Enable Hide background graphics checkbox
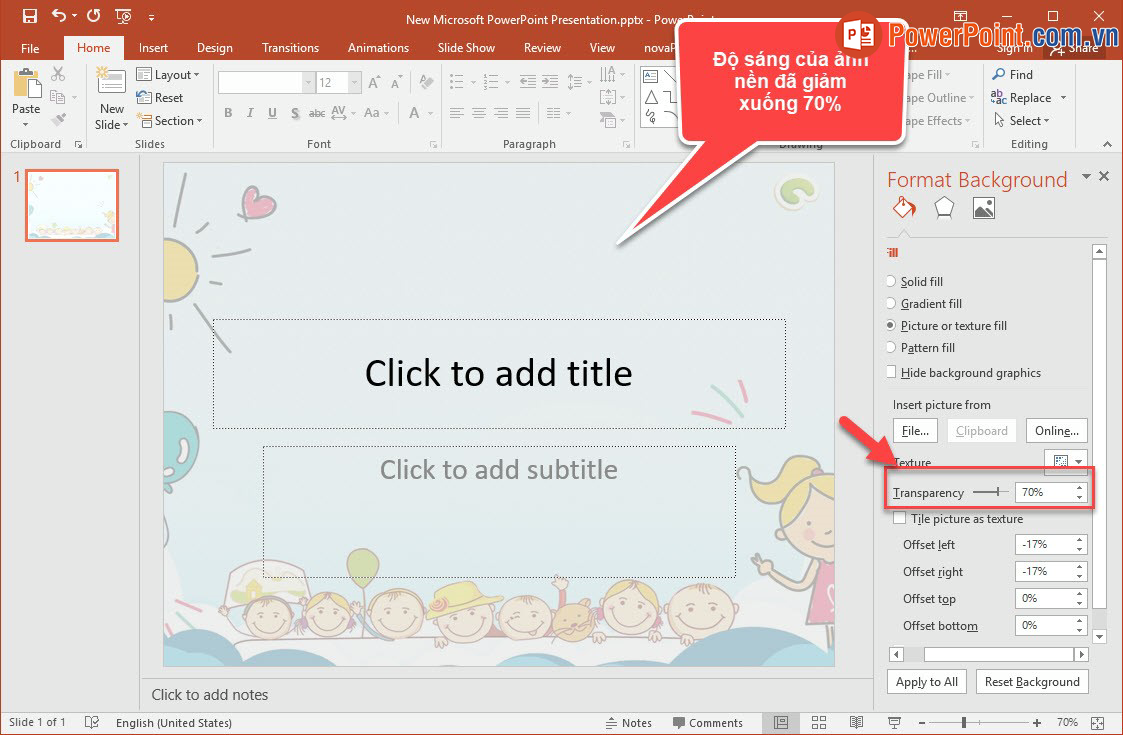This screenshot has width=1123, height=735. click(892, 373)
